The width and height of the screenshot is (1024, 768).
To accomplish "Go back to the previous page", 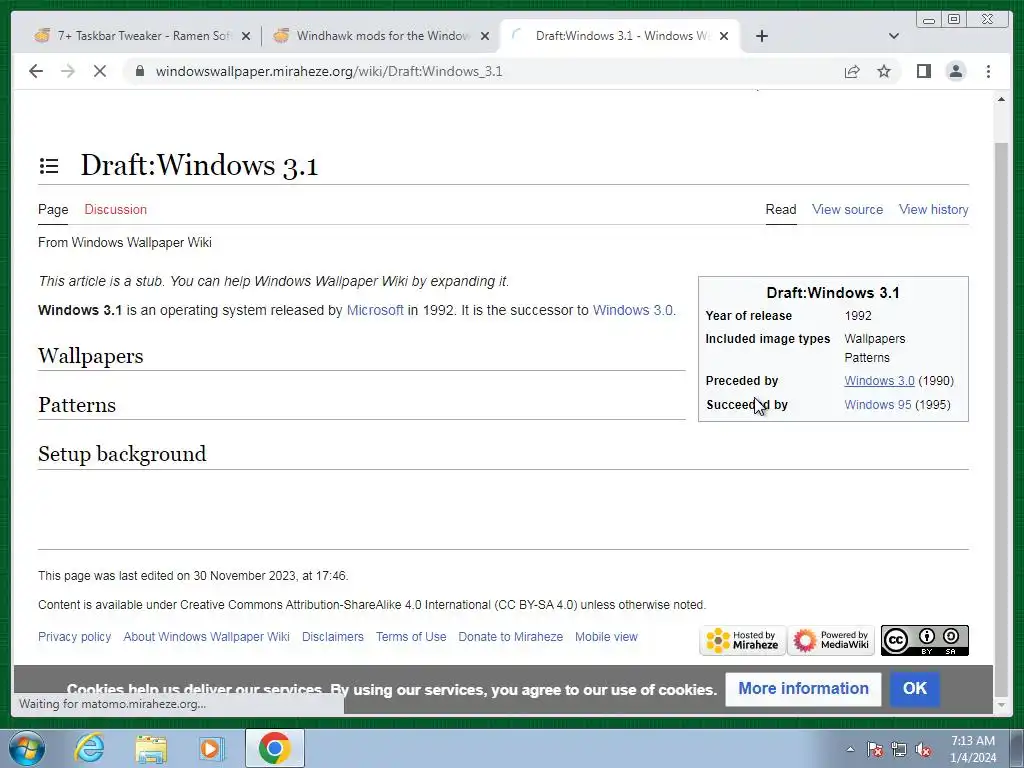I will (x=36, y=71).
